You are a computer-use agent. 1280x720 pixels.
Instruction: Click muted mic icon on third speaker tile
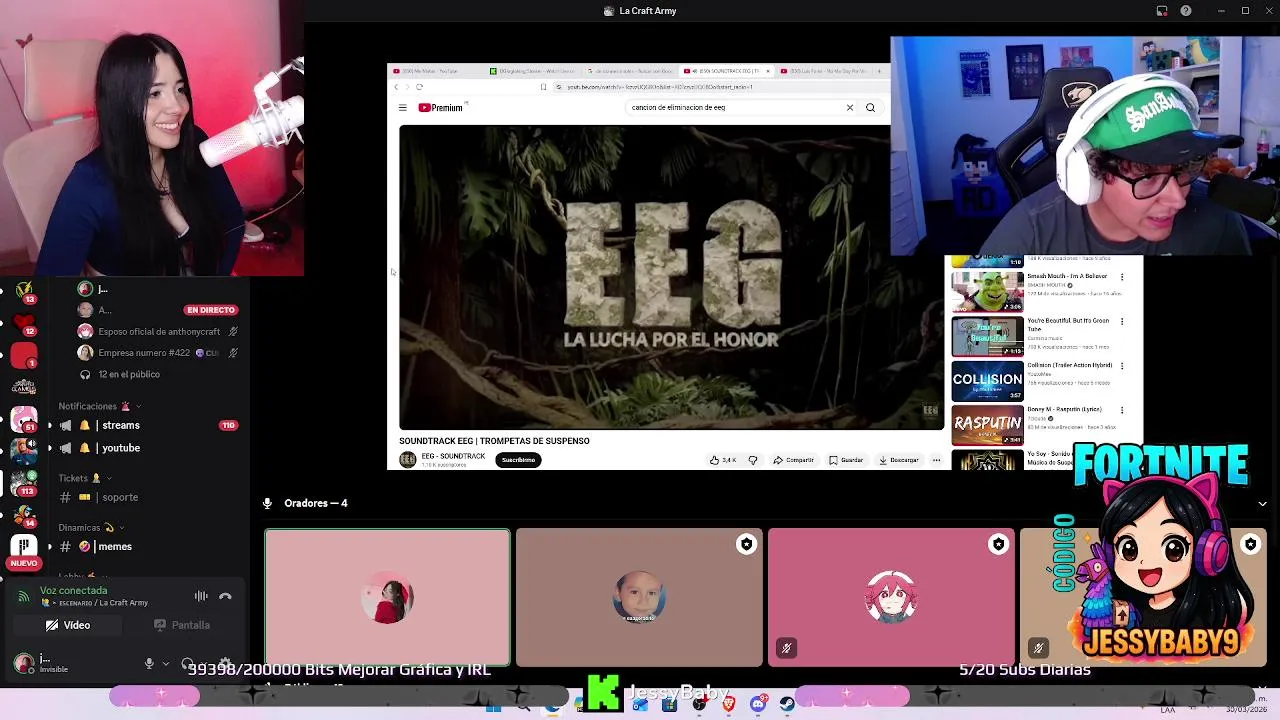click(x=786, y=649)
